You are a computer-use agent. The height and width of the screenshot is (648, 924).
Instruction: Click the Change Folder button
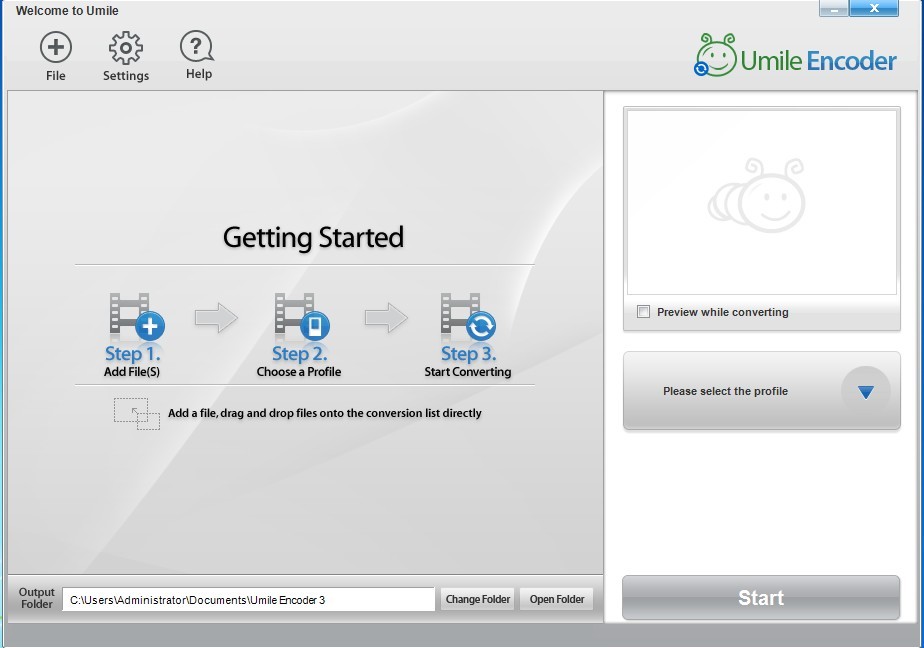tap(478, 599)
